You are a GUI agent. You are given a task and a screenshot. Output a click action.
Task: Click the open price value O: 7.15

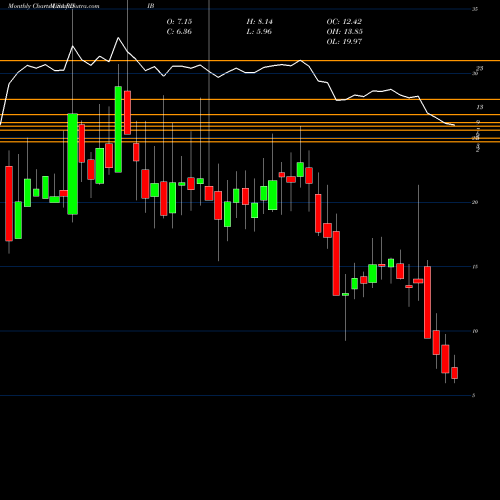point(179,22)
